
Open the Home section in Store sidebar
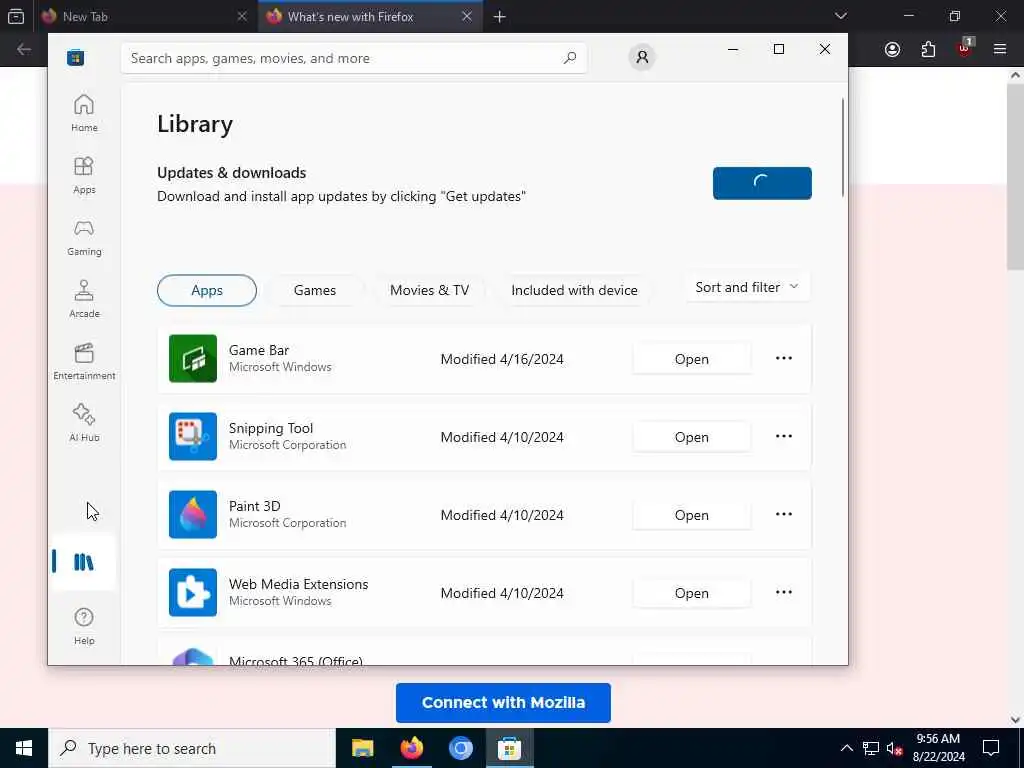84,113
